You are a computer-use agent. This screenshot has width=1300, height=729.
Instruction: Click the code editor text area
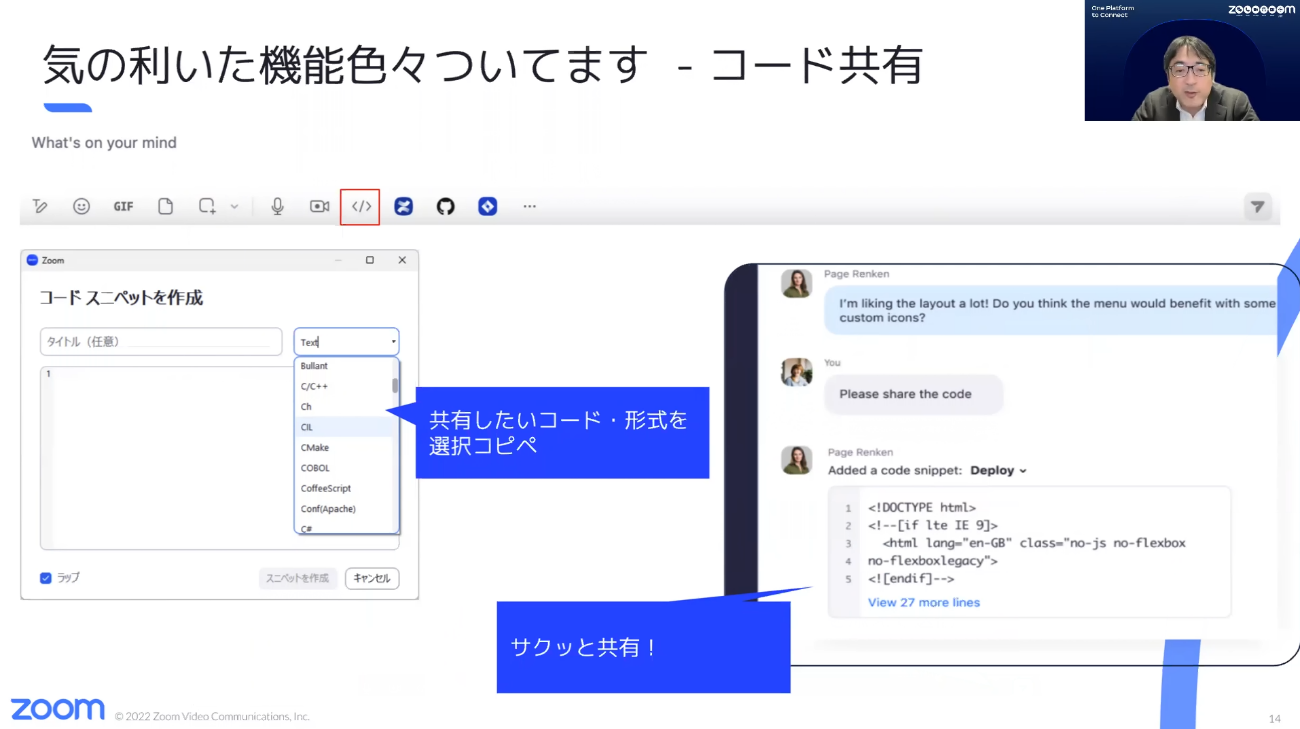pos(219,458)
